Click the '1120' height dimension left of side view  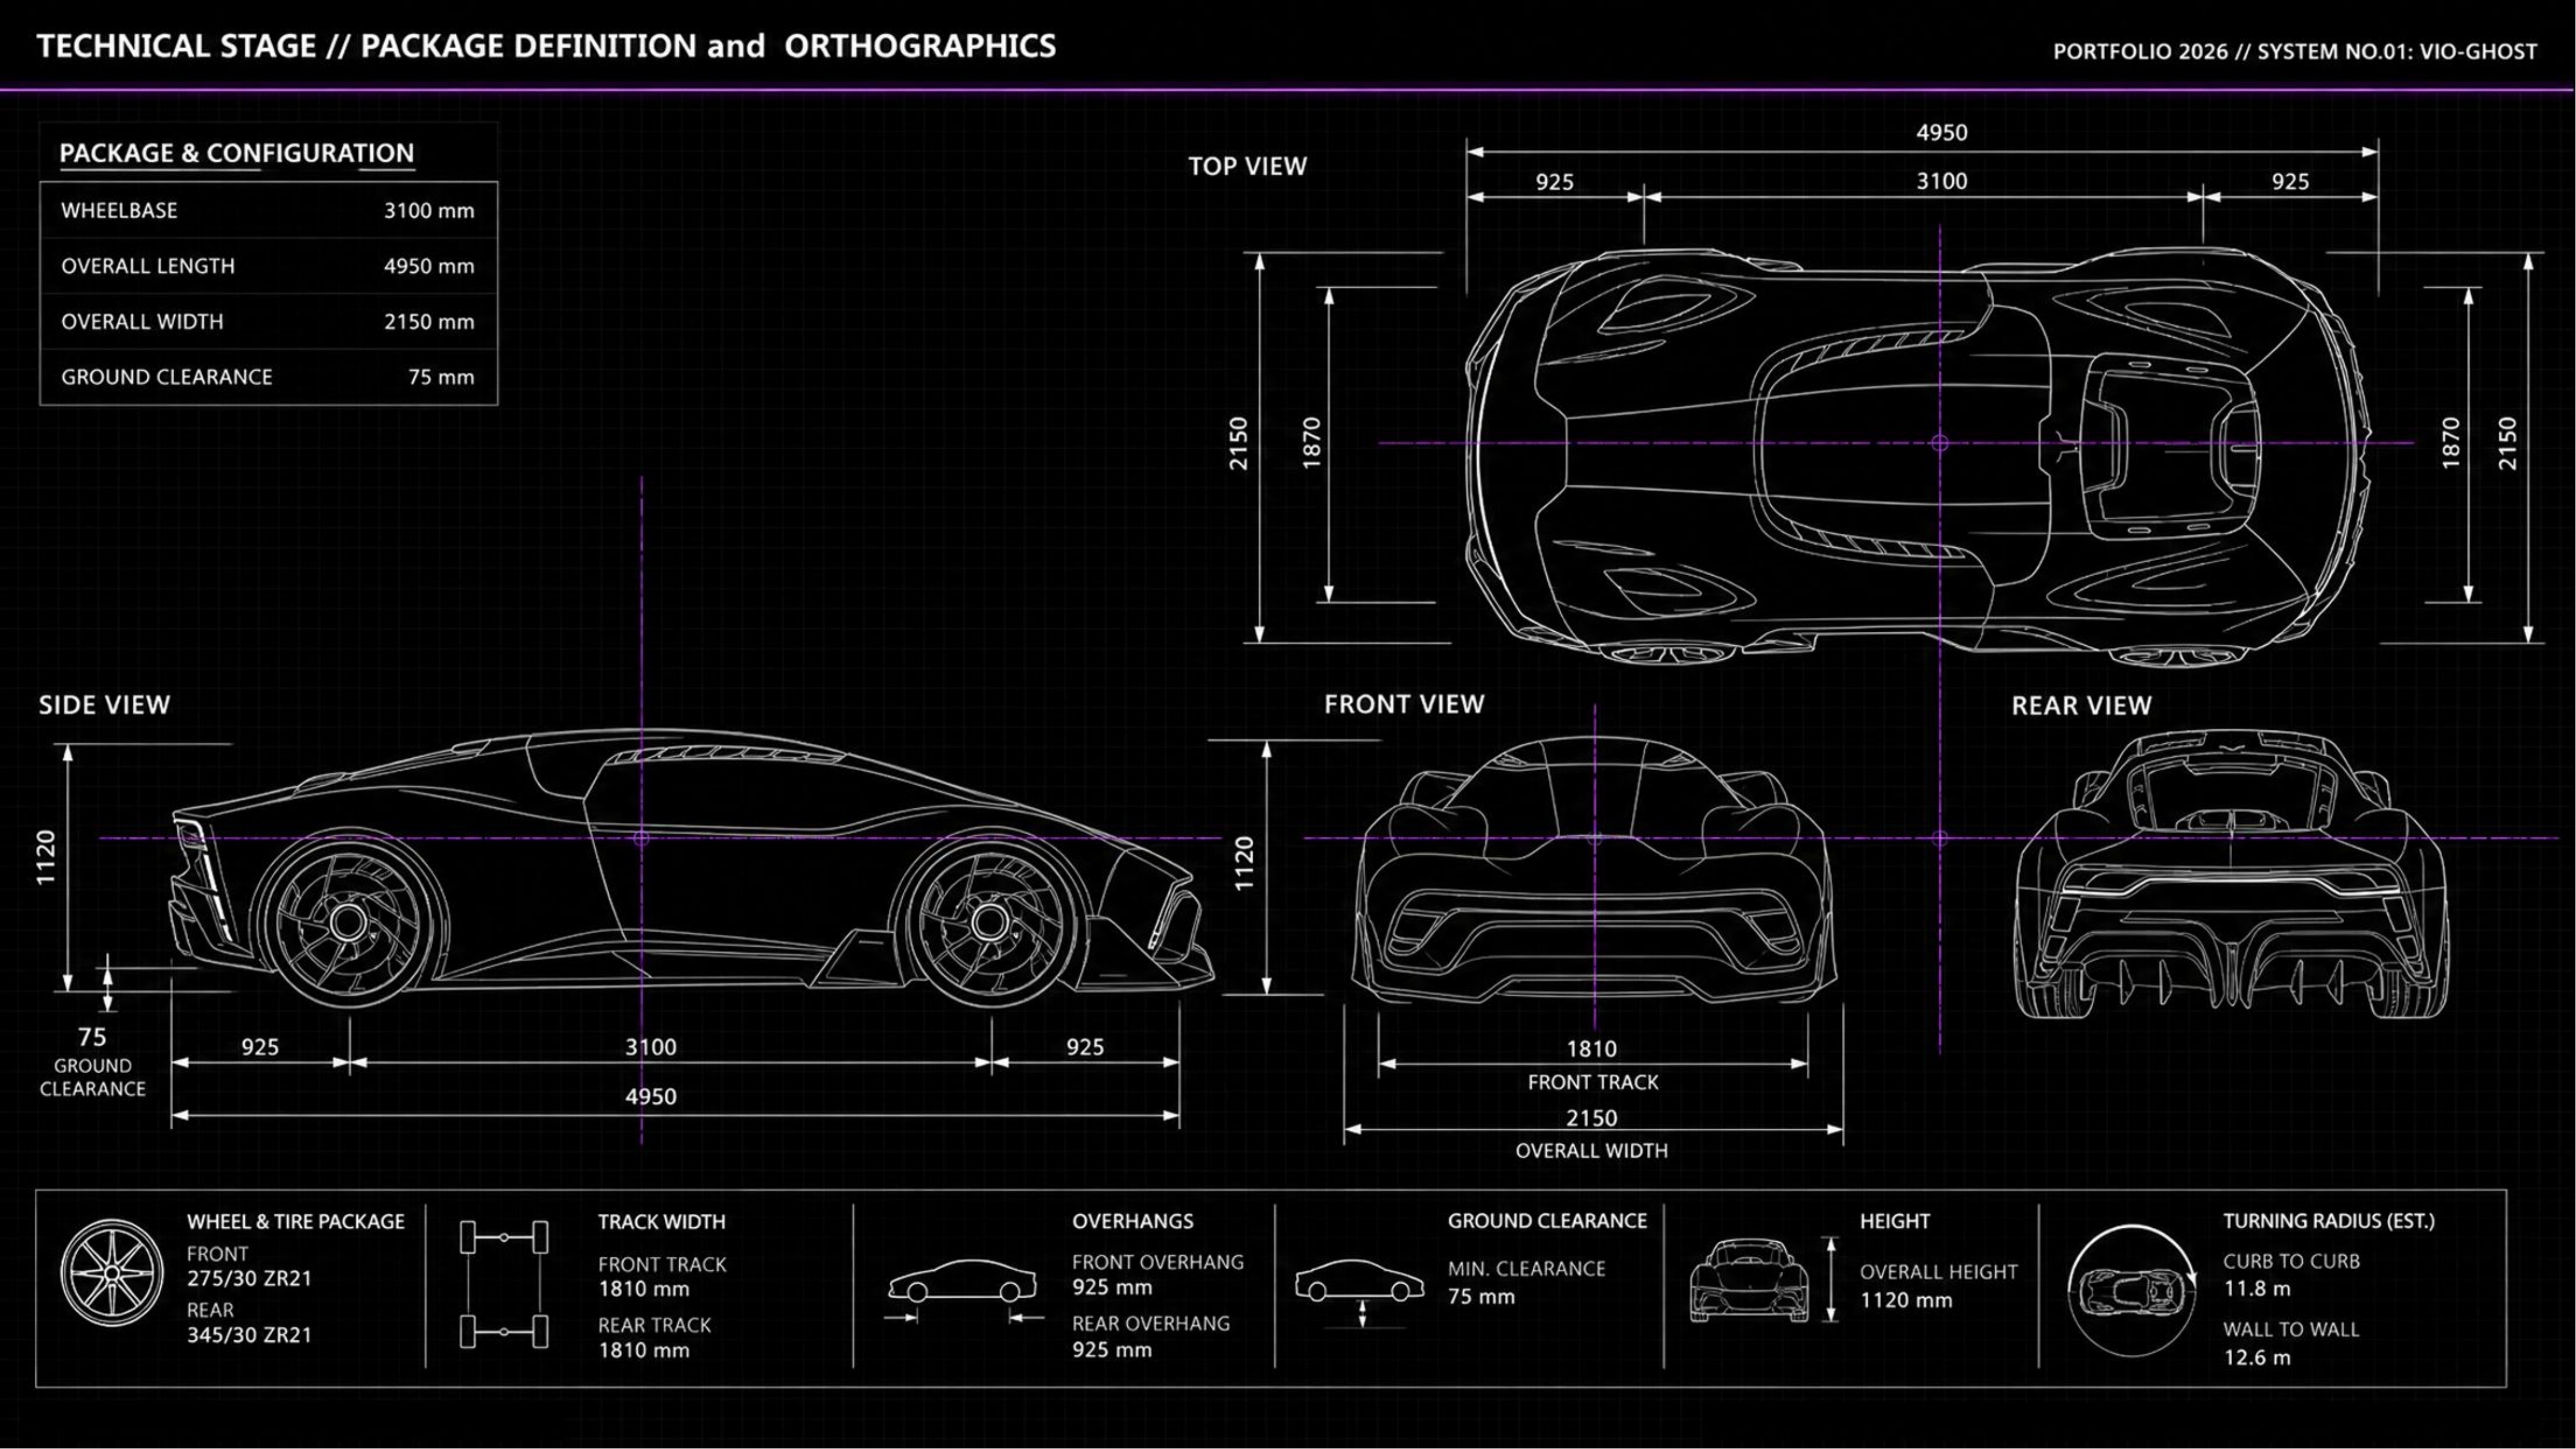(46, 858)
